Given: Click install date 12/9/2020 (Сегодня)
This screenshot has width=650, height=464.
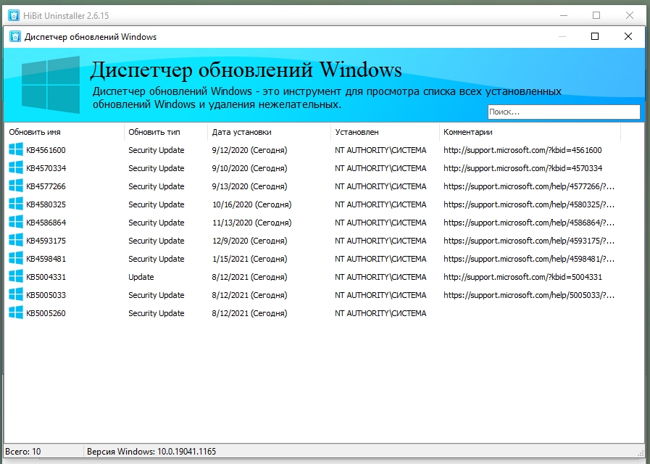Looking at the screenshot, I should click(x=250, y=241).
